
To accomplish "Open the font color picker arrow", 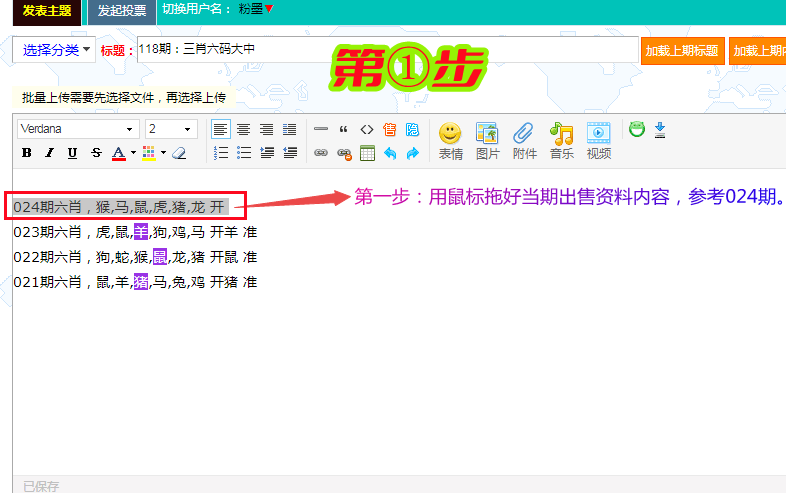I will [133, 153].
